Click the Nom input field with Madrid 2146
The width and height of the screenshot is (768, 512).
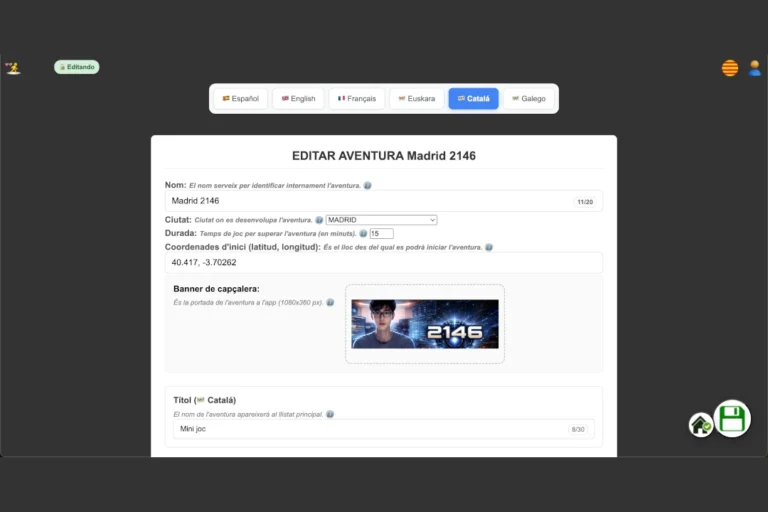tap(384, 201)
